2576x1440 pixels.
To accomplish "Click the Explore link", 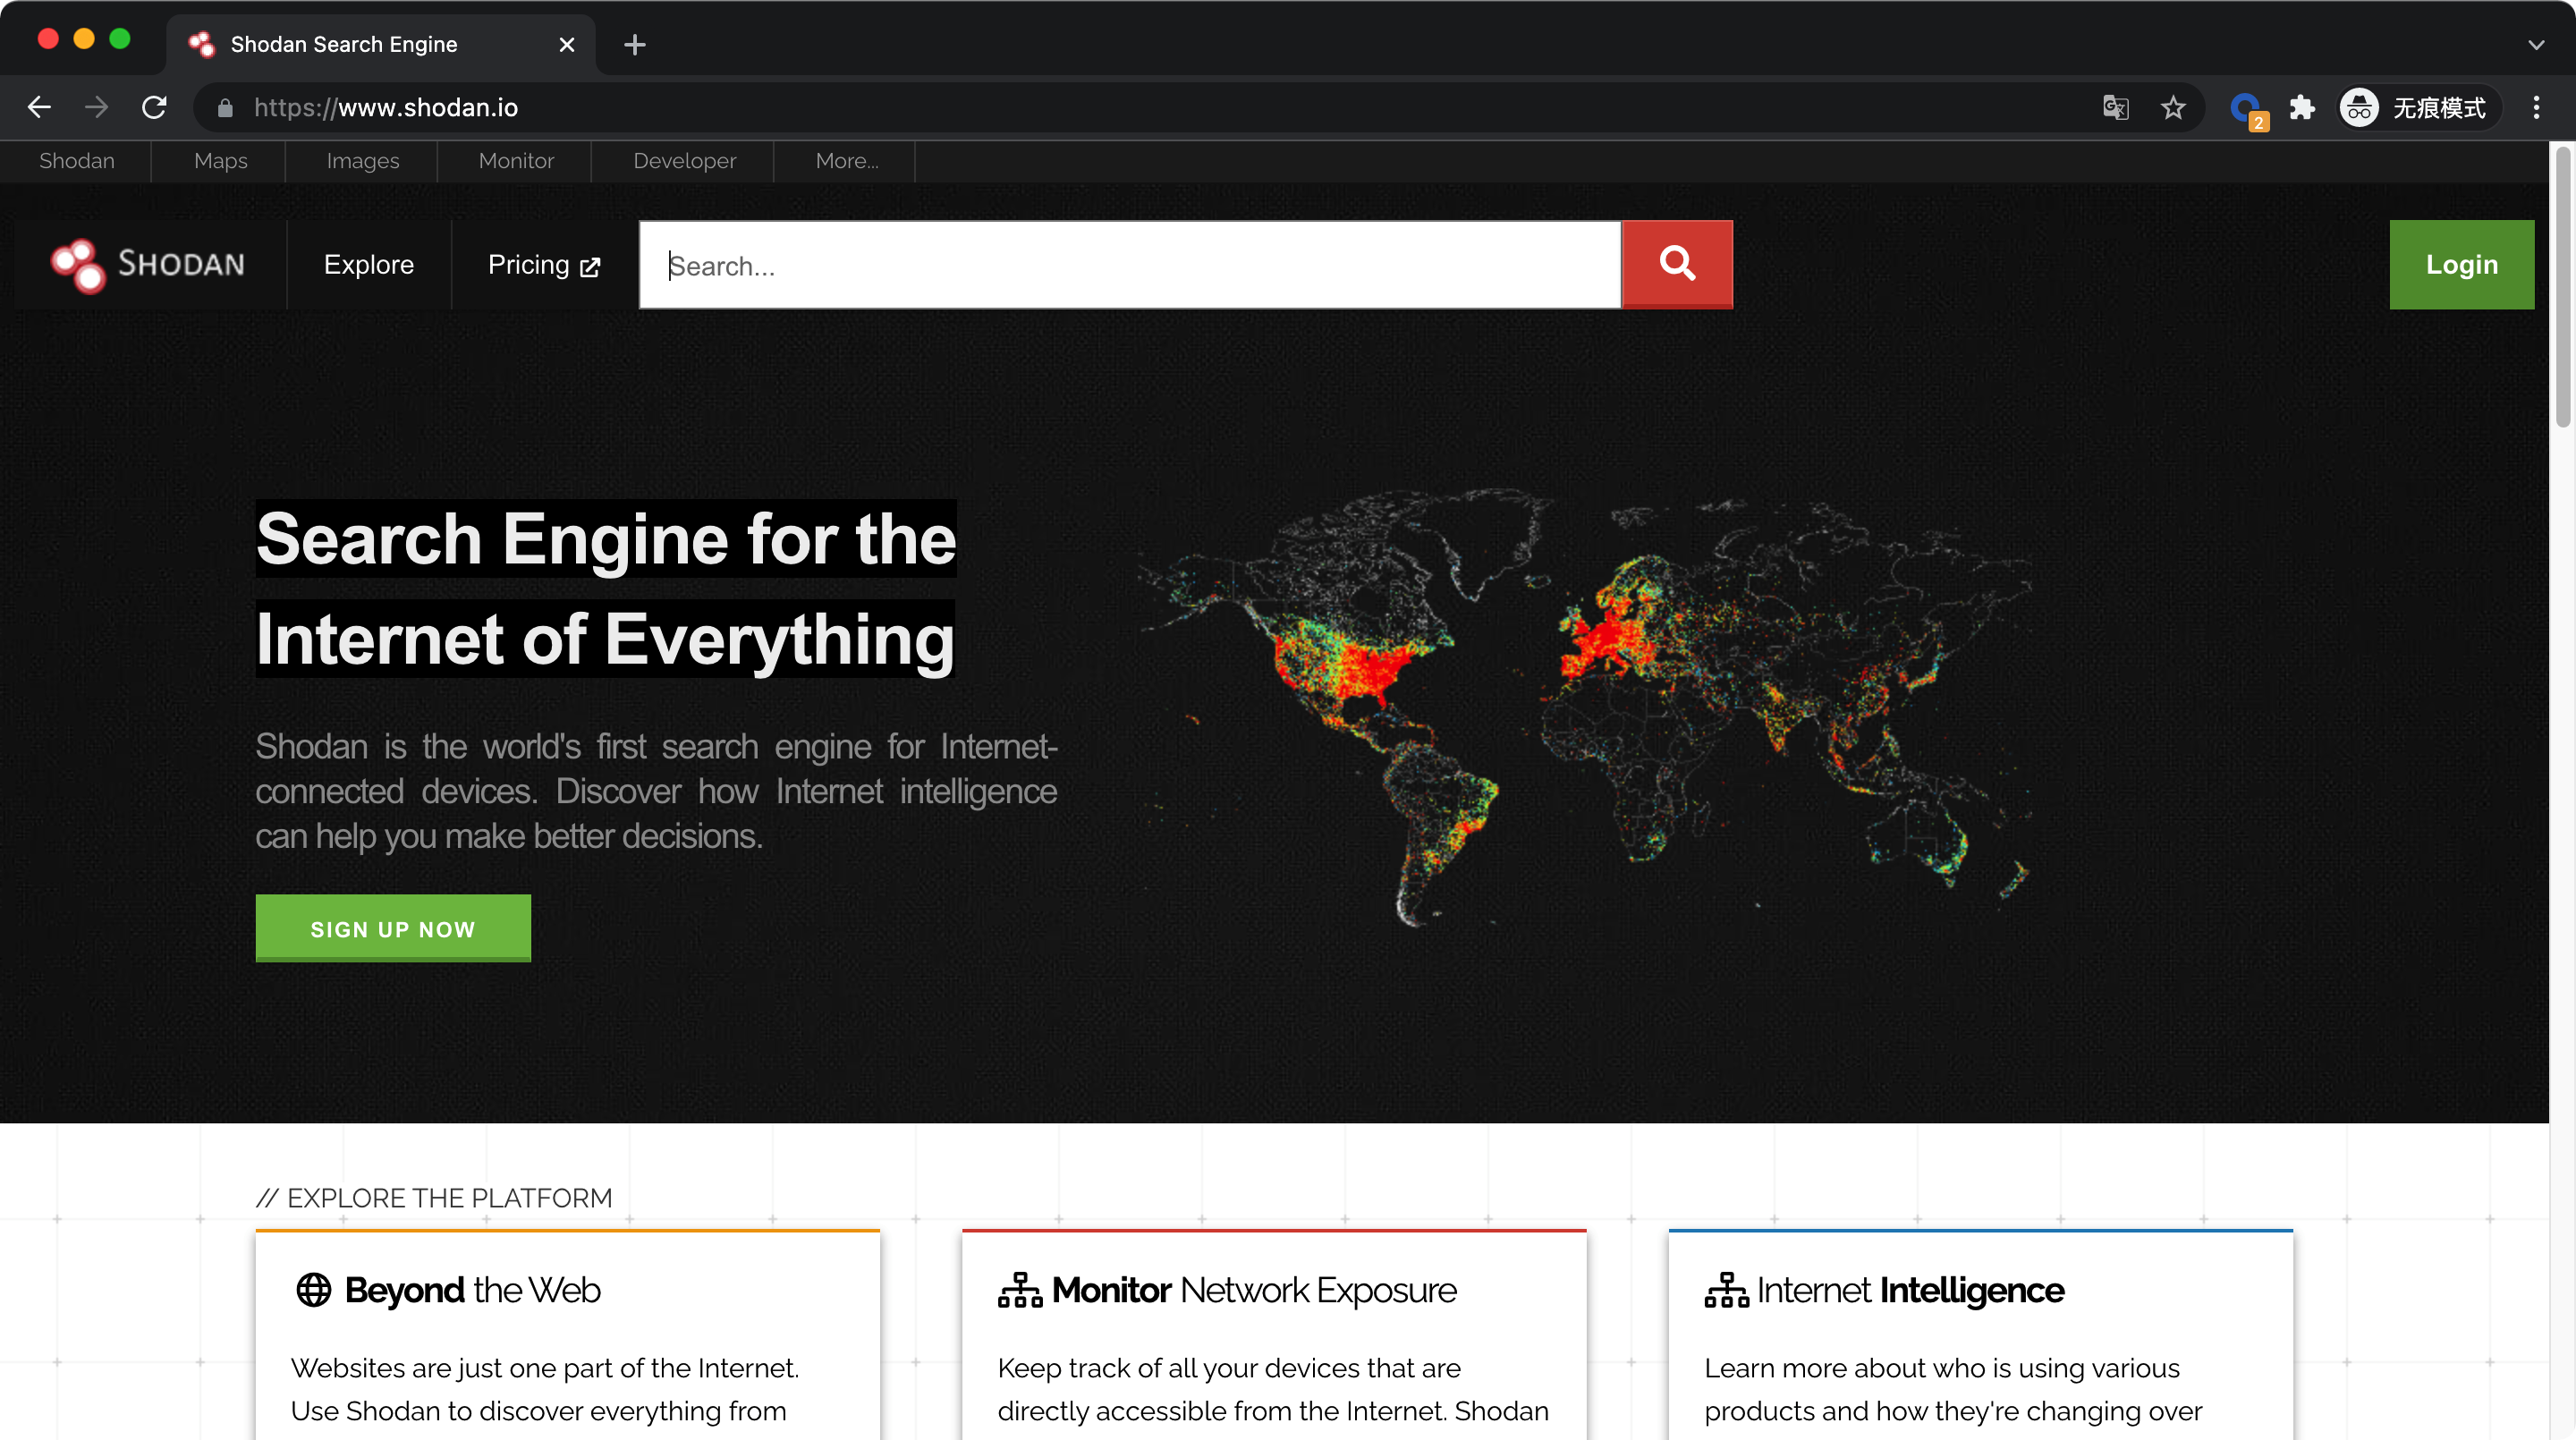I will [368, 265].
